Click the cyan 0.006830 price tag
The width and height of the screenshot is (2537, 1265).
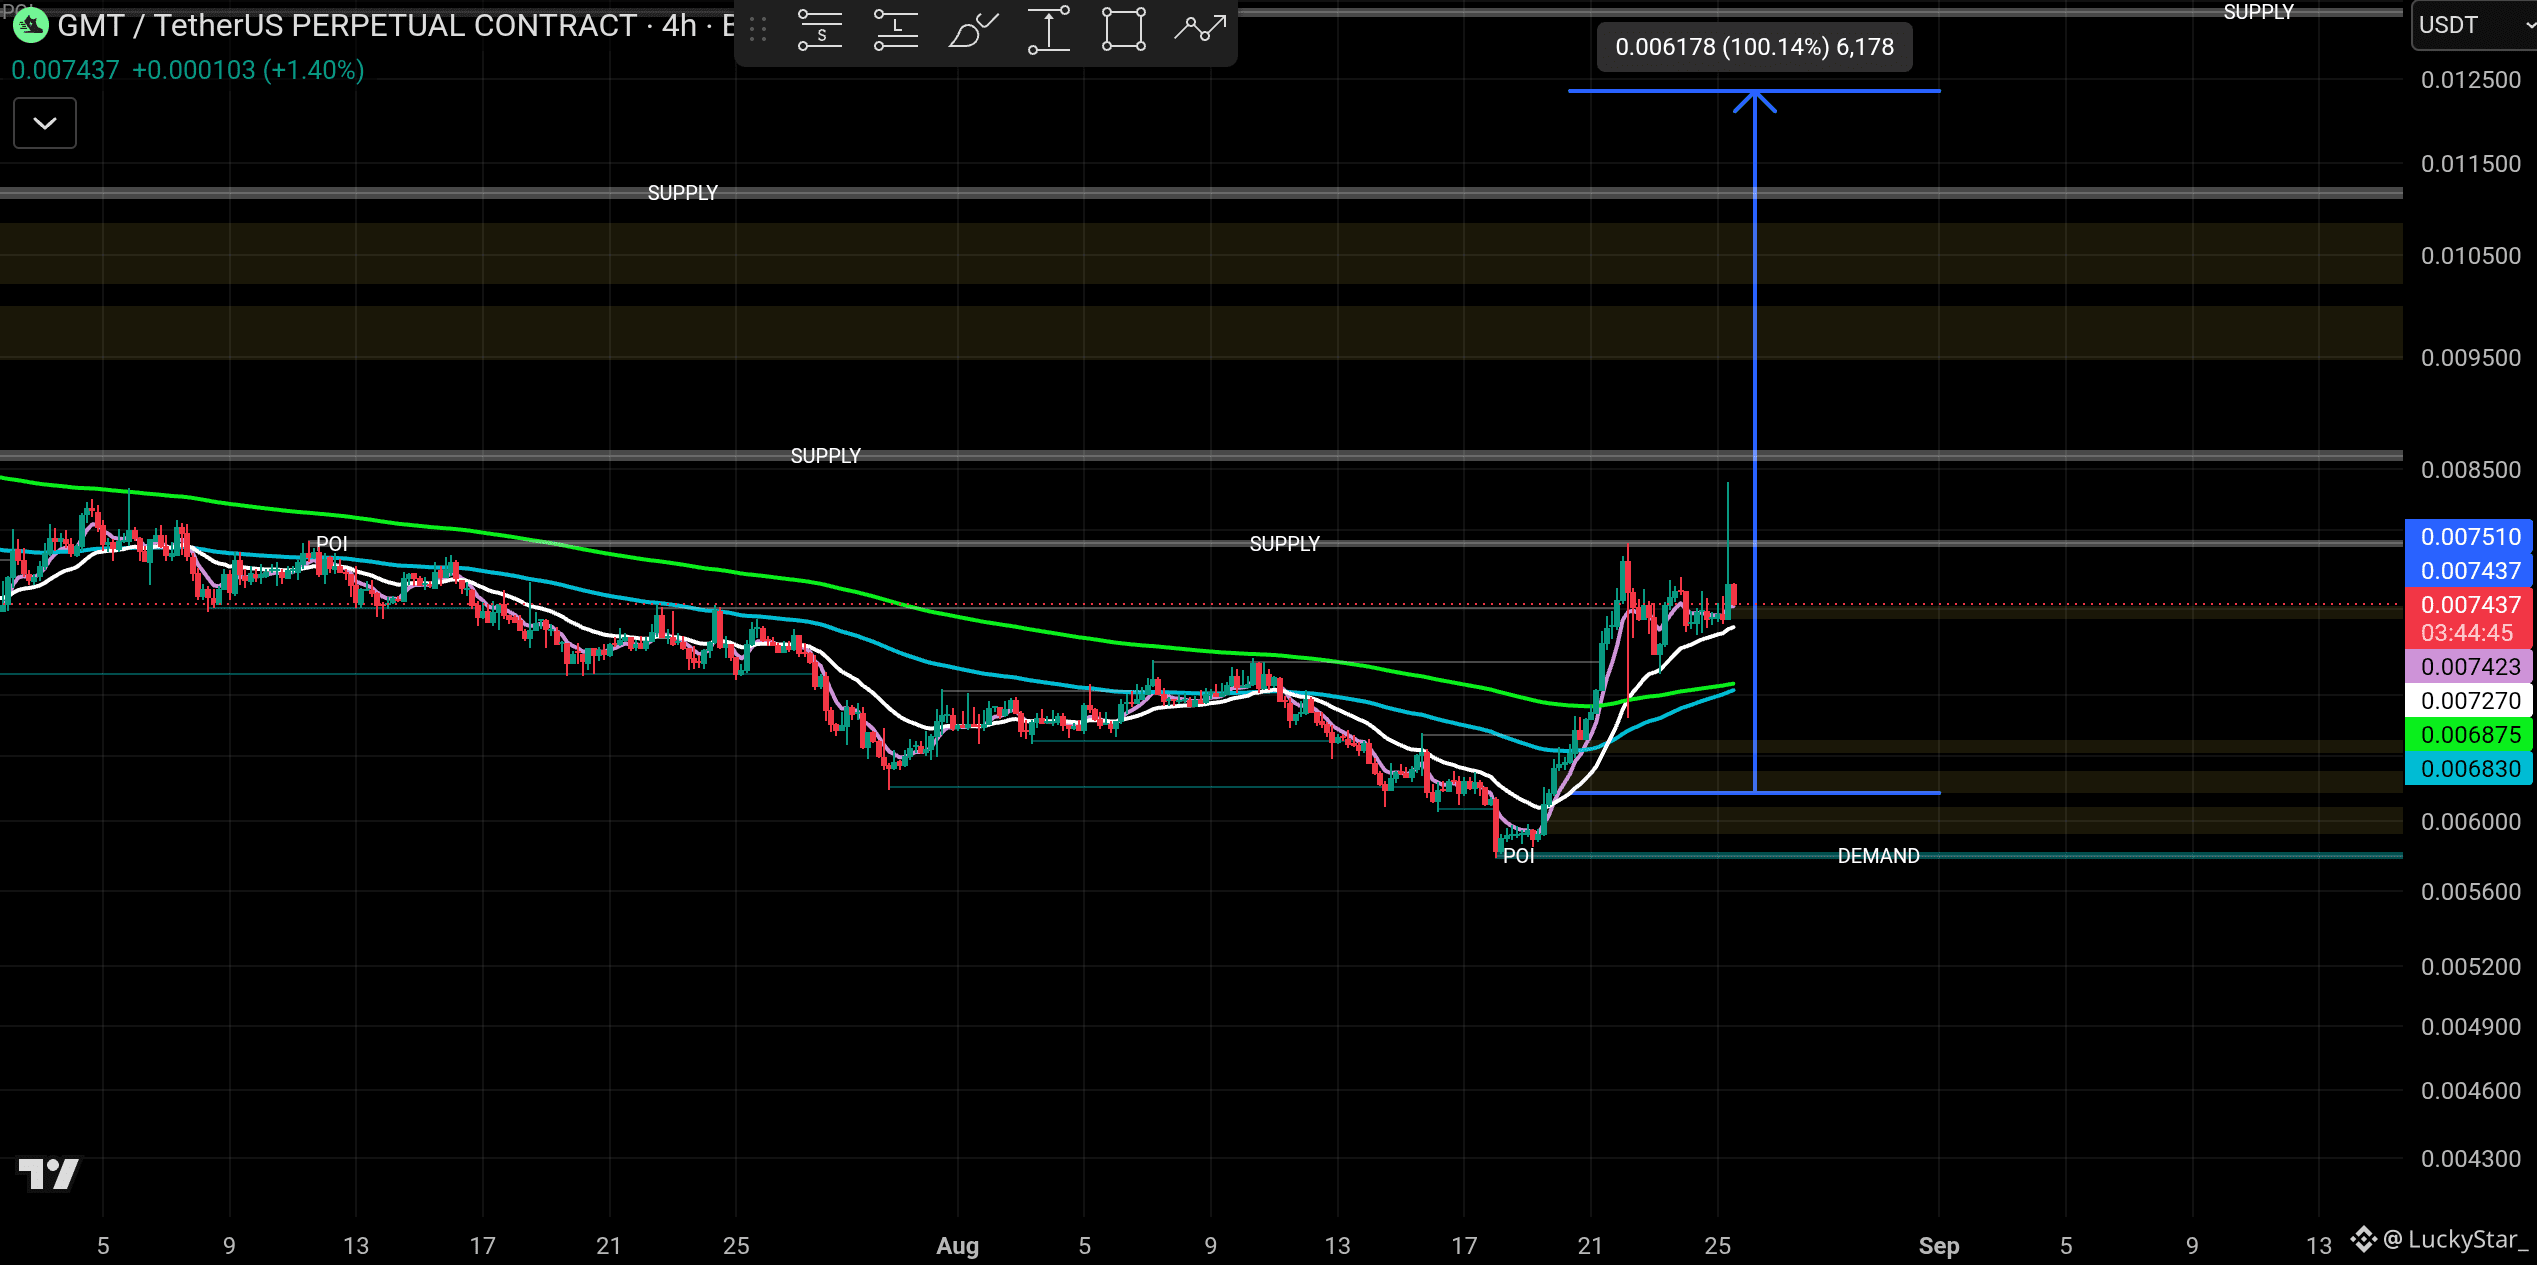click(2470, 769)
